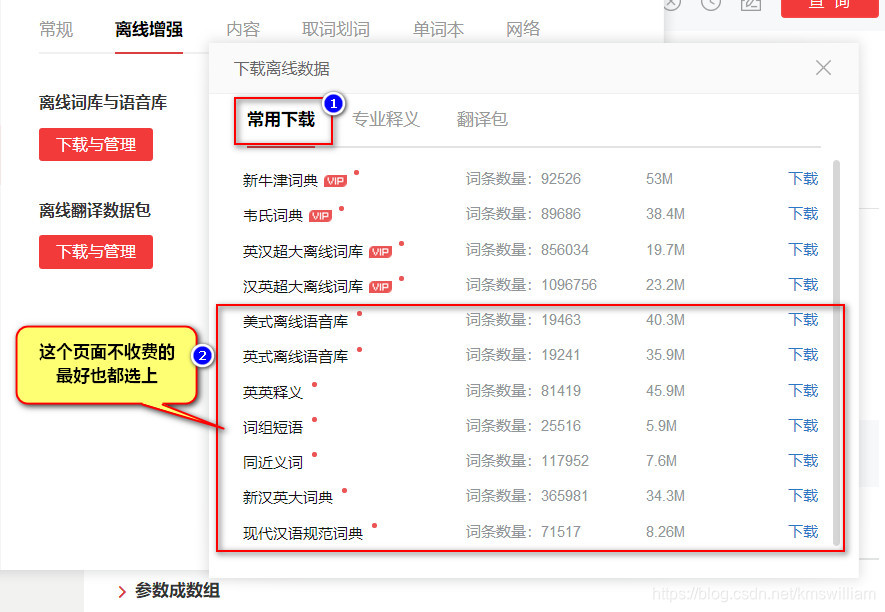Select the 新汉英大词典 entry name
The height and width of the screenshot is (612, 885).
[x=288, y=497]
